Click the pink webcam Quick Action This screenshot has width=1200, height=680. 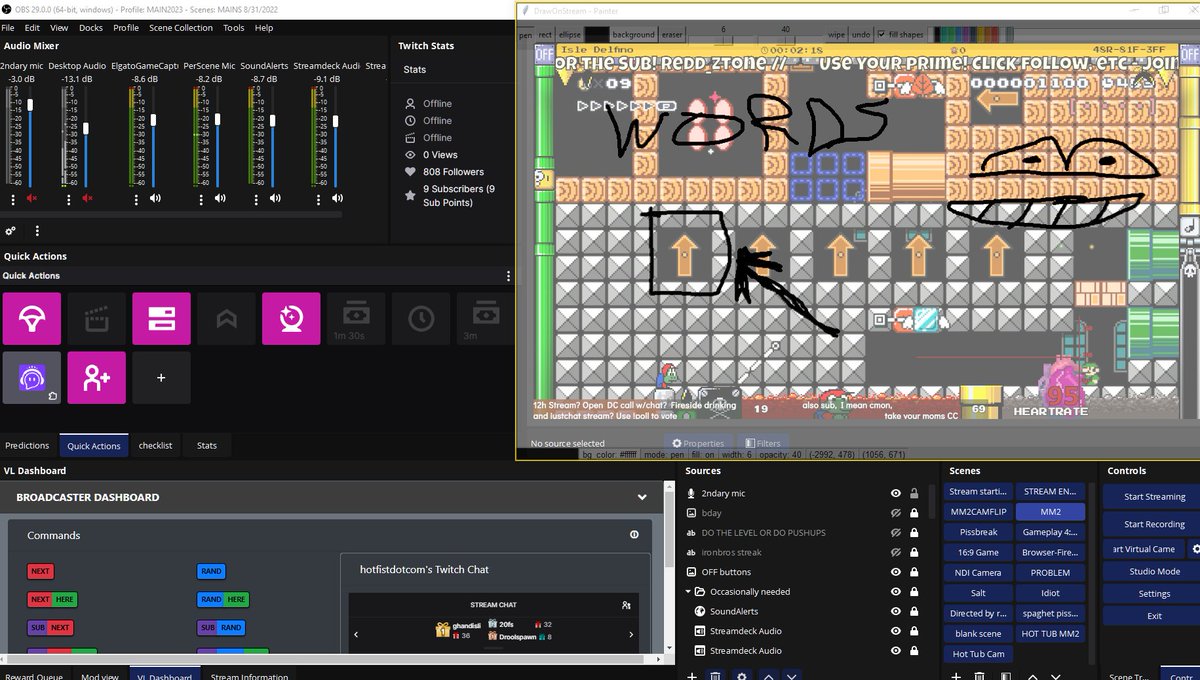click(291, 319)
